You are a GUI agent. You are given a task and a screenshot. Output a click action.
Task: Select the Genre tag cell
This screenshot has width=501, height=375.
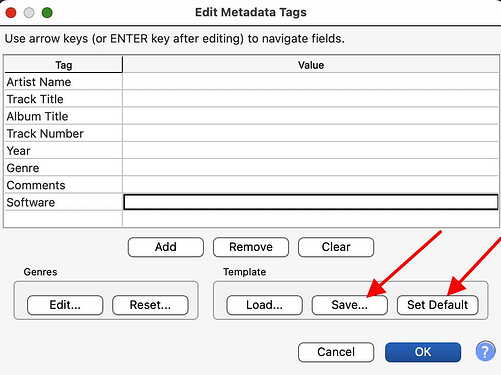pos(63,168)
